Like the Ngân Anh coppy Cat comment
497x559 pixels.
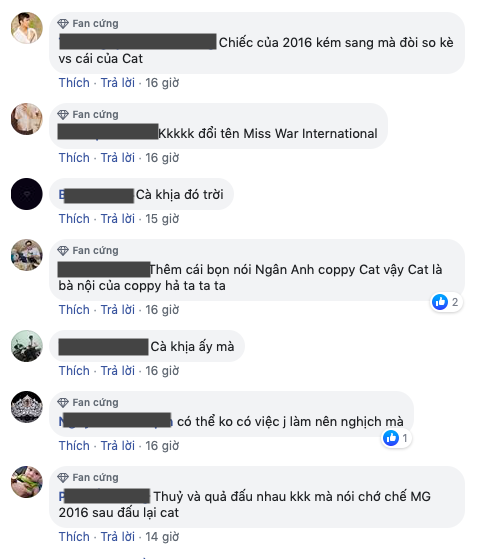(74, 310)
